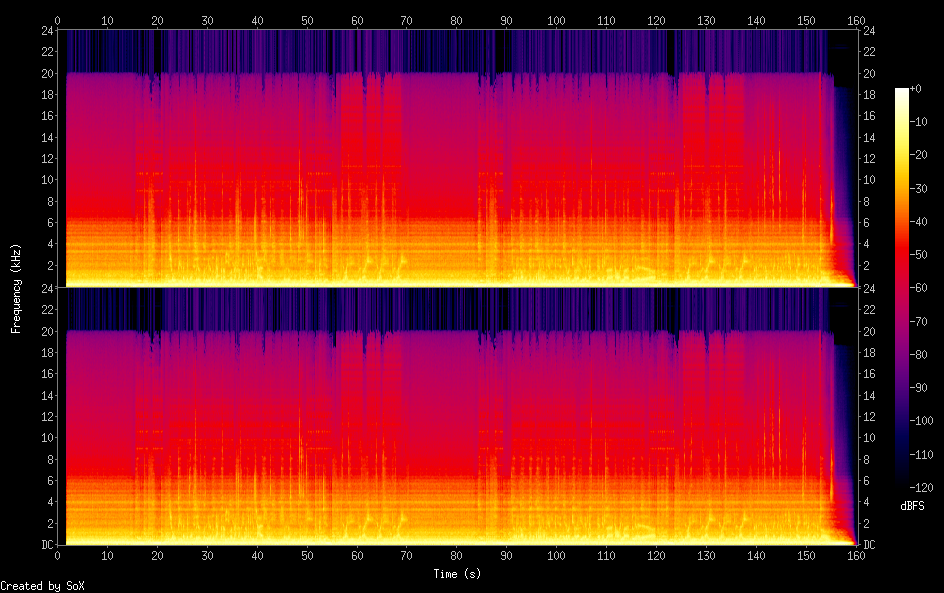Click the "Frequency (kHz)" vertical axis label

tap(16, 288)
